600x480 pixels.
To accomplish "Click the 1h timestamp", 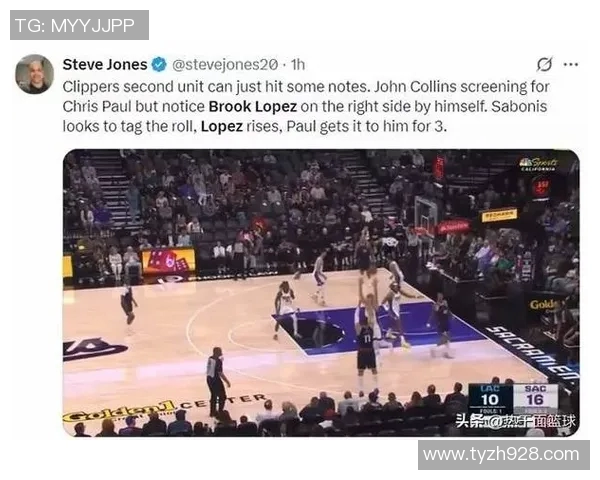I will click(298, 65).
